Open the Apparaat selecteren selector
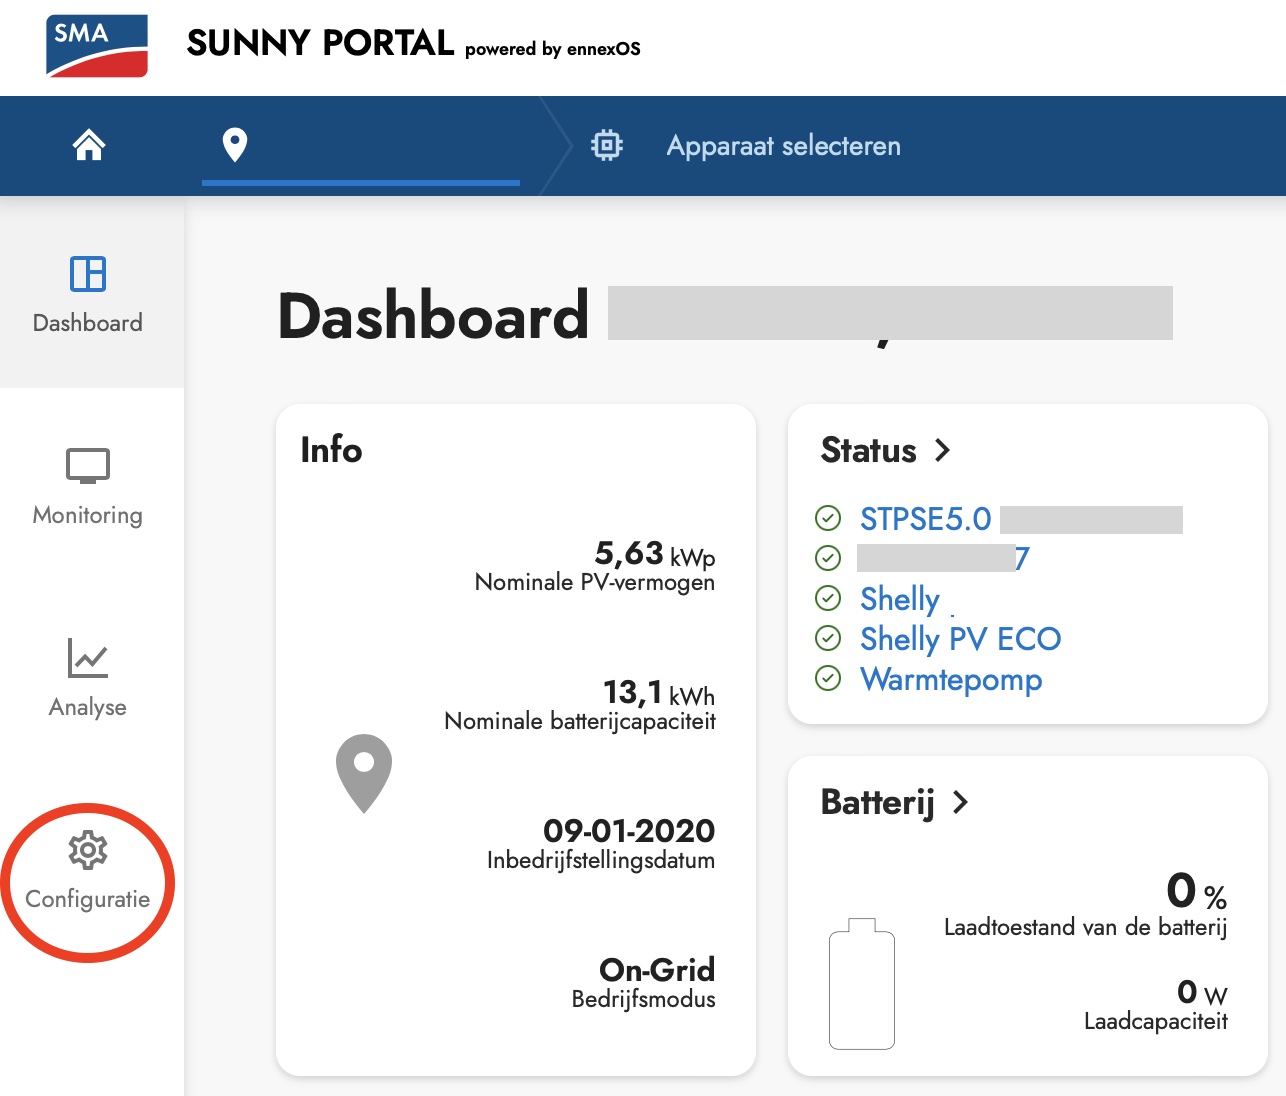The width and height of the screenshot is (1286, 1096). tap(783, 146)
